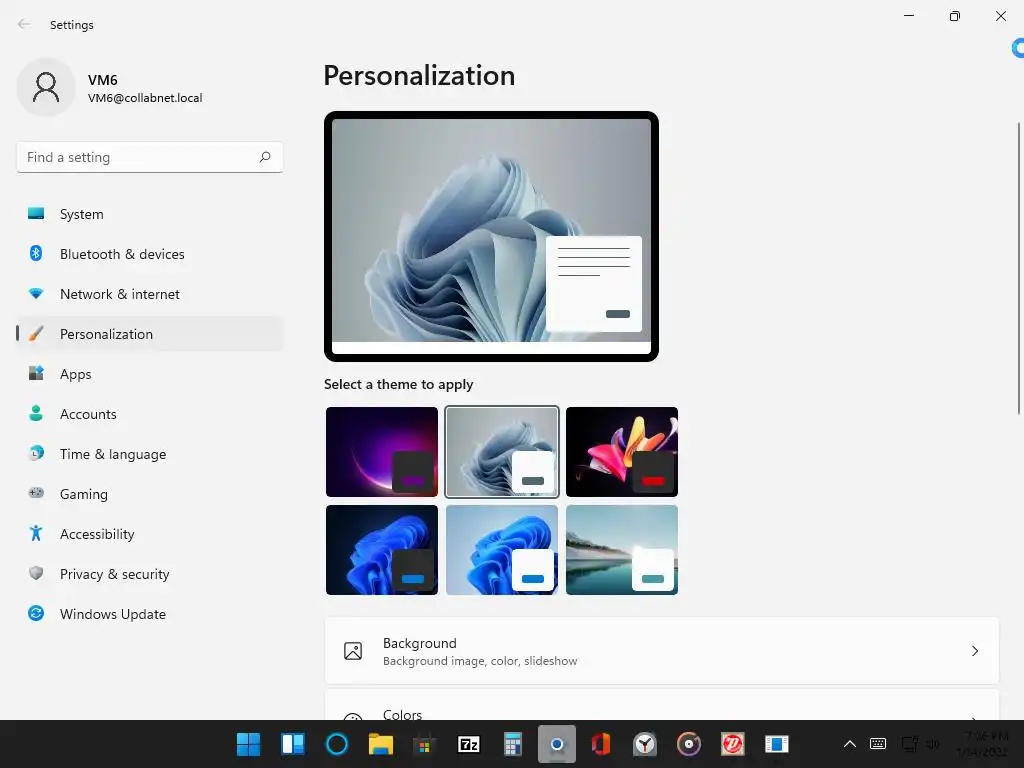
Task: Open the blue window app on the taskbar
Action: click(x=777, y=744)
